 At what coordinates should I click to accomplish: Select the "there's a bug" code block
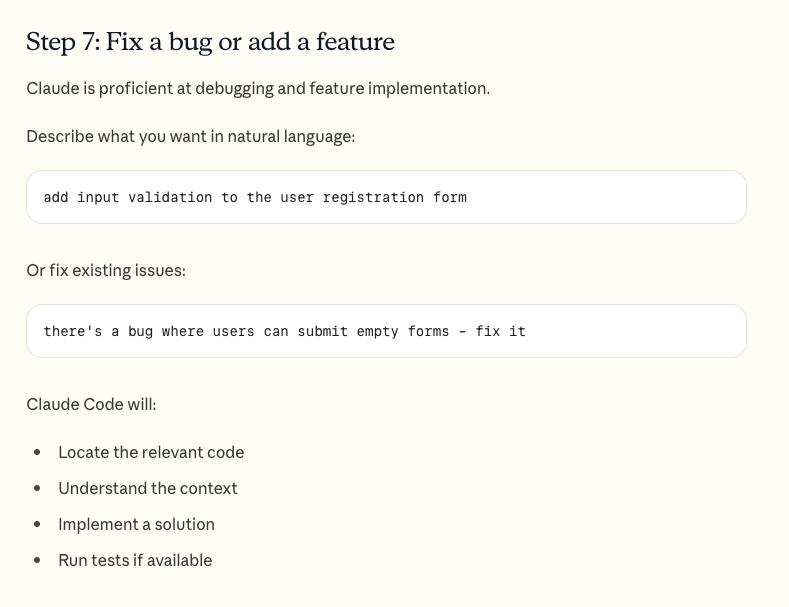pyautogui.click(x=386, y=331)
